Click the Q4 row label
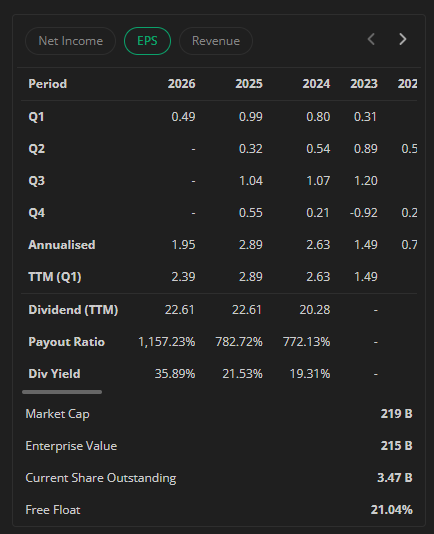The width and height of the screenshot is (434, 534). point(37,213)
